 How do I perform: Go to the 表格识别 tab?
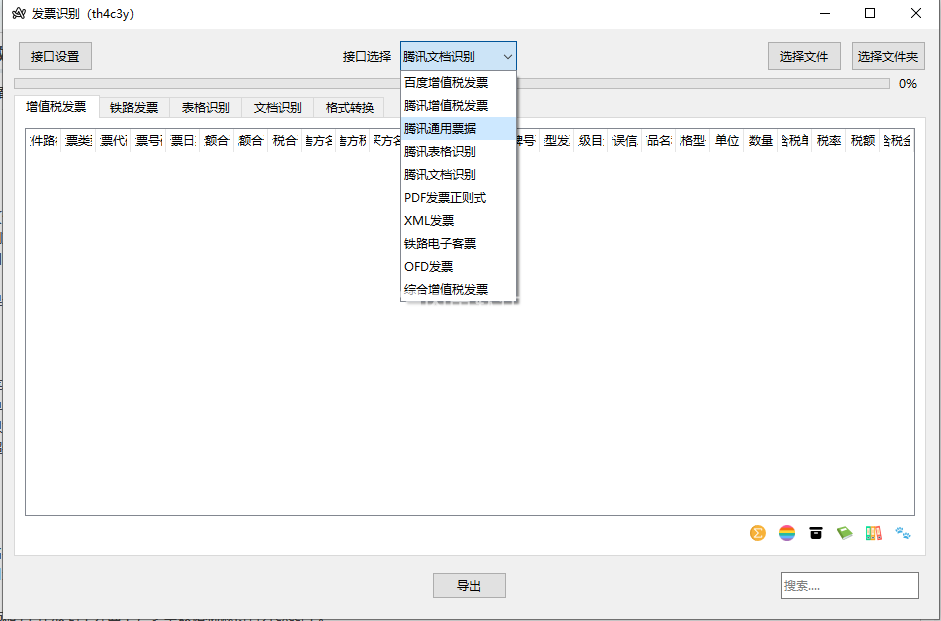point(205,107)
